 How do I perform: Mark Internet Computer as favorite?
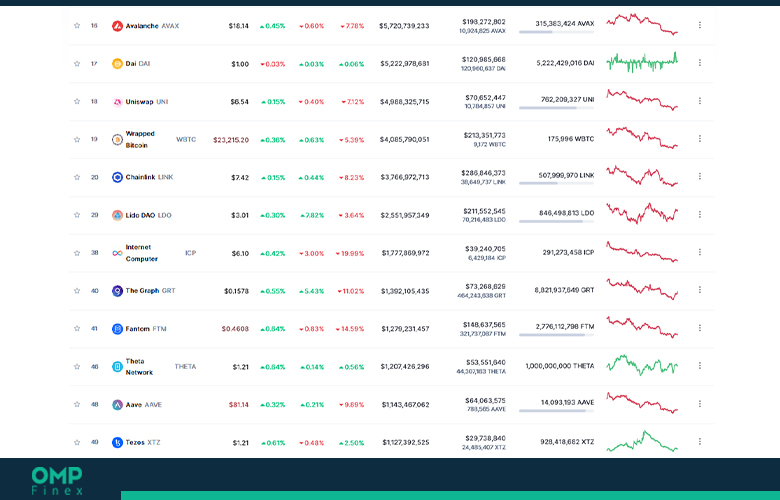coord(77,253)
